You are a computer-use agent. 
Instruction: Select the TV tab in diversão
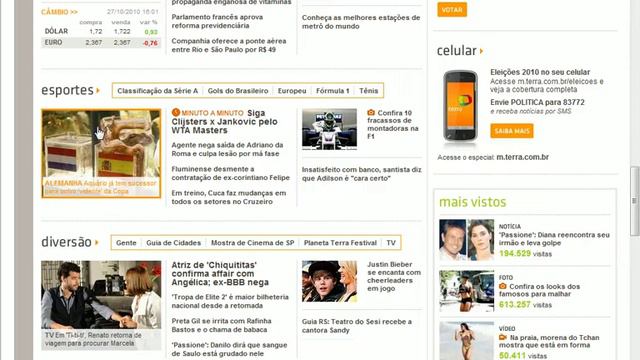click(x=391, y=242)
